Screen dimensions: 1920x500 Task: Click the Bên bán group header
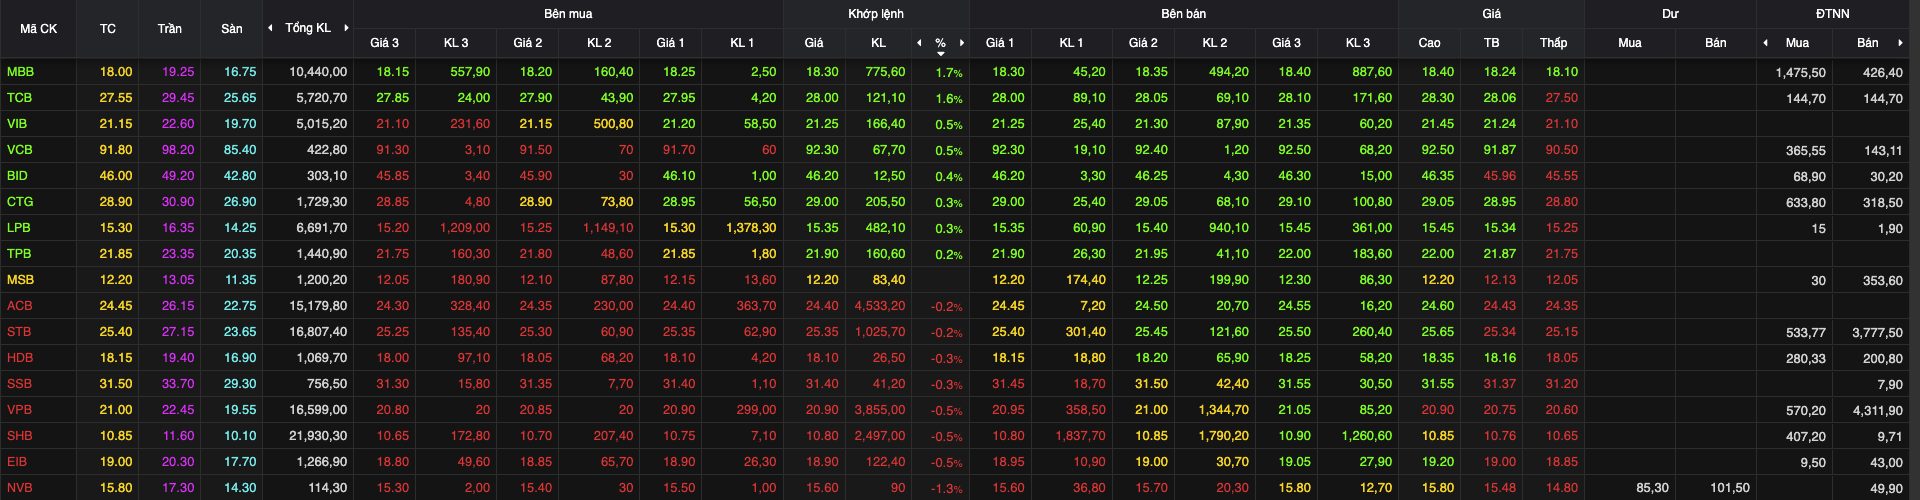coord(1183,14)
